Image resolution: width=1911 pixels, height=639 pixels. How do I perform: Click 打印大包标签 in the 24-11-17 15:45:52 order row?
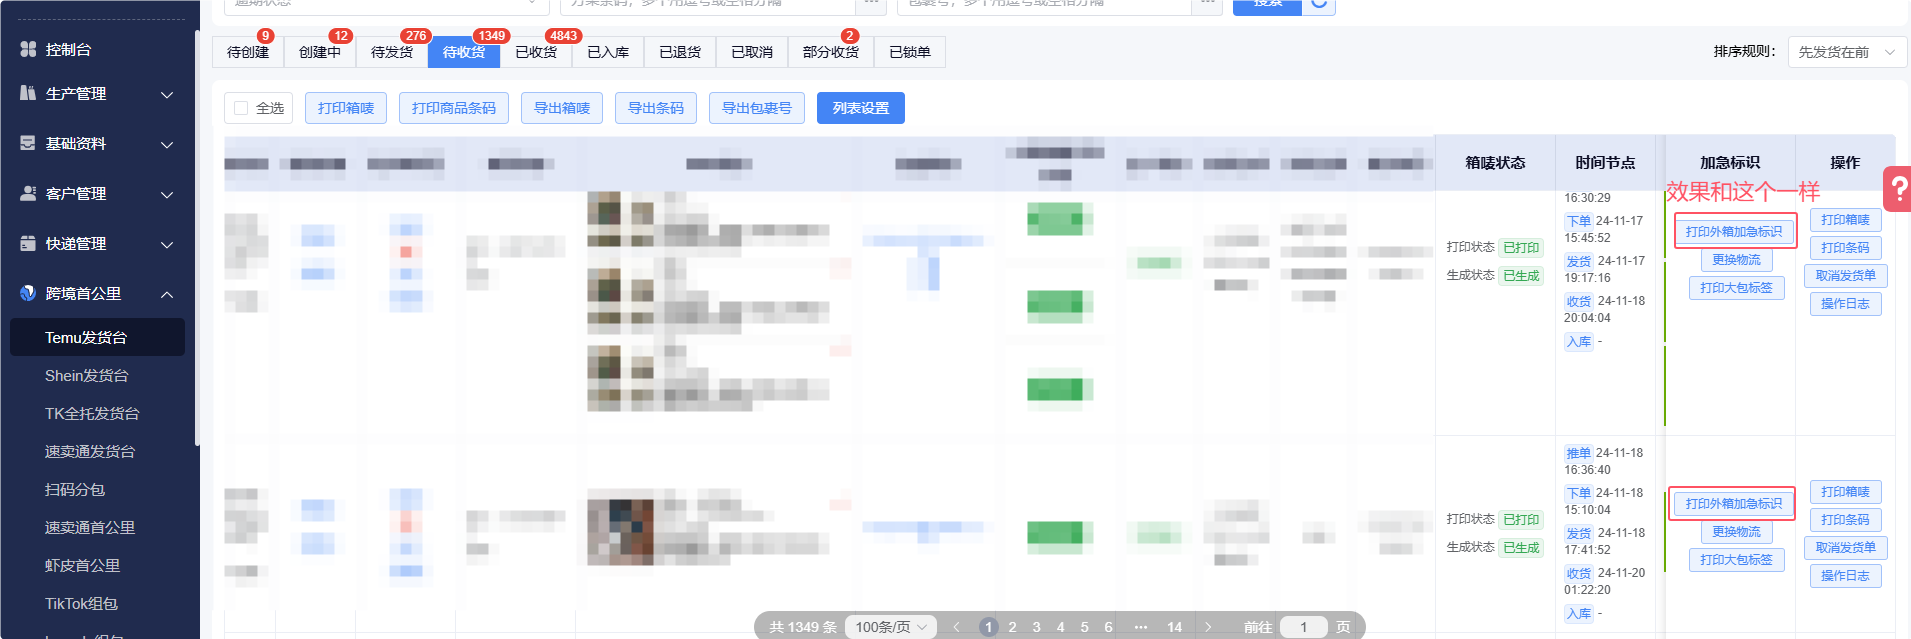[1737, 288]
